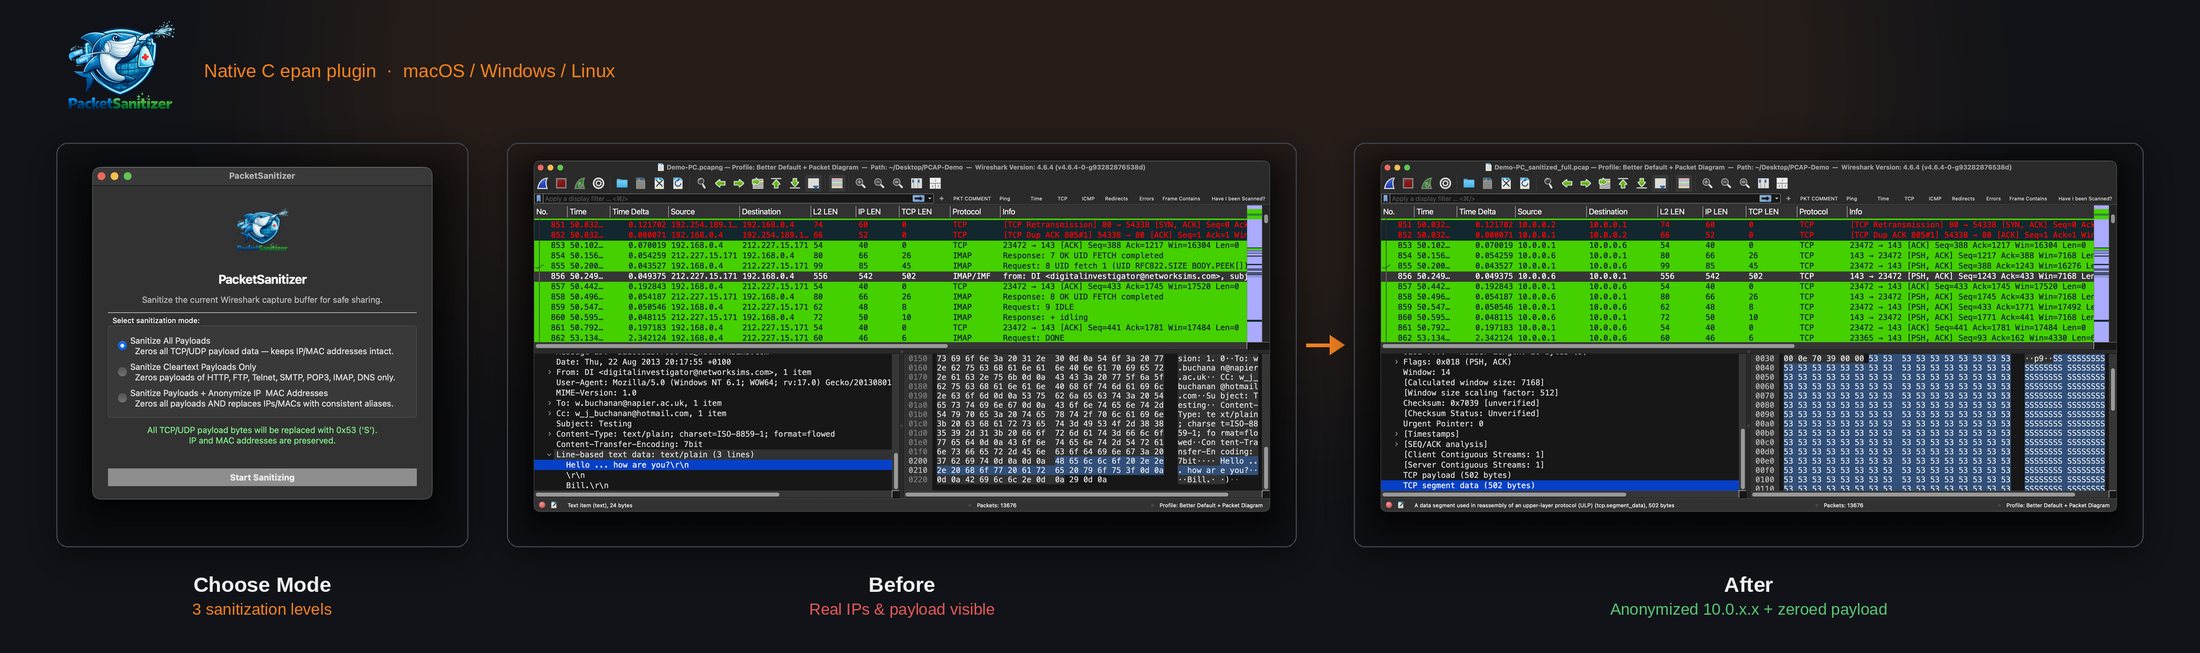The height and width of the screenshot is (653, 2200).
Task: Expand Cc: w_j_buchanan@hotmail.com item
Action: (x=549, y=413)
